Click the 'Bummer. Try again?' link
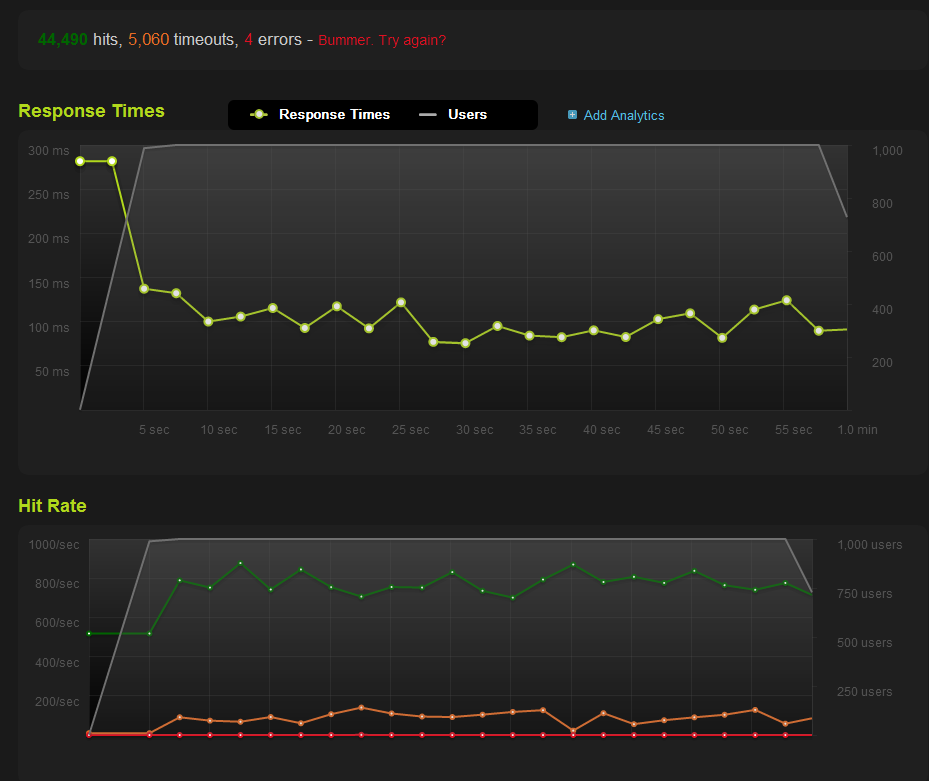Viewport: 929px width, 781px height. tap(382, 41)
